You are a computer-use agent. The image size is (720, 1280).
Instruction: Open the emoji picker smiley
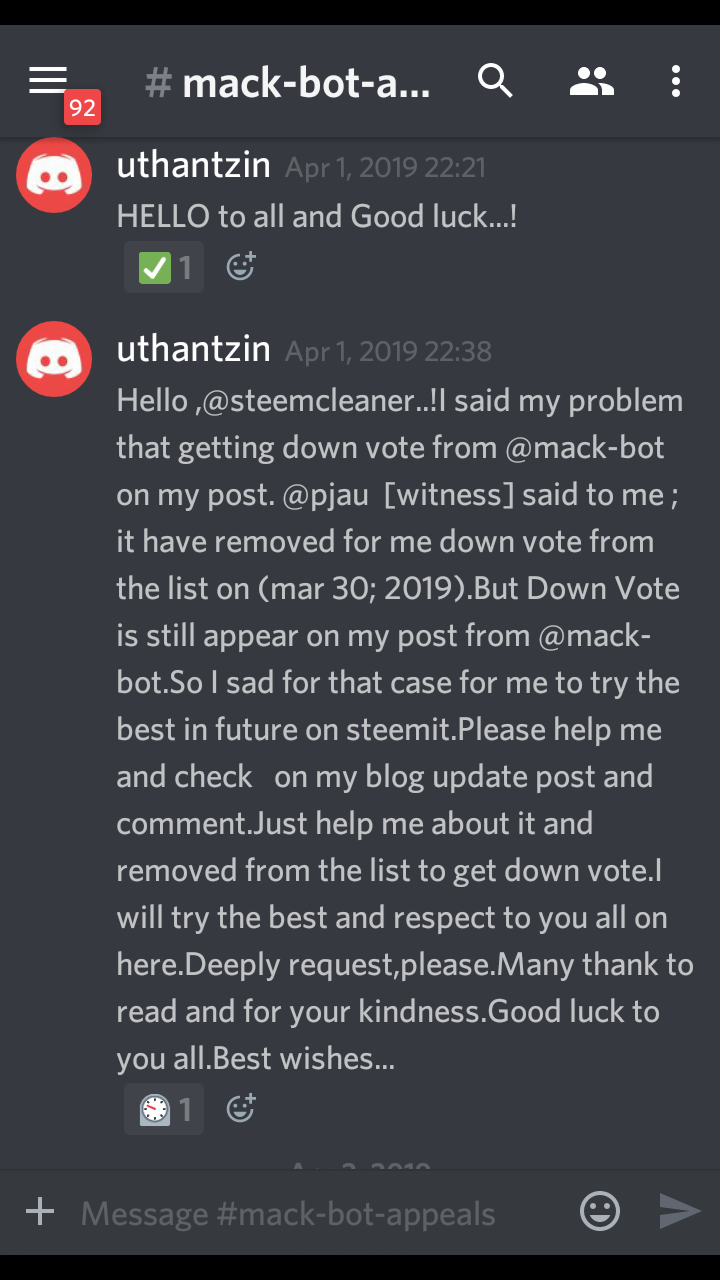tap(600, 1213)
